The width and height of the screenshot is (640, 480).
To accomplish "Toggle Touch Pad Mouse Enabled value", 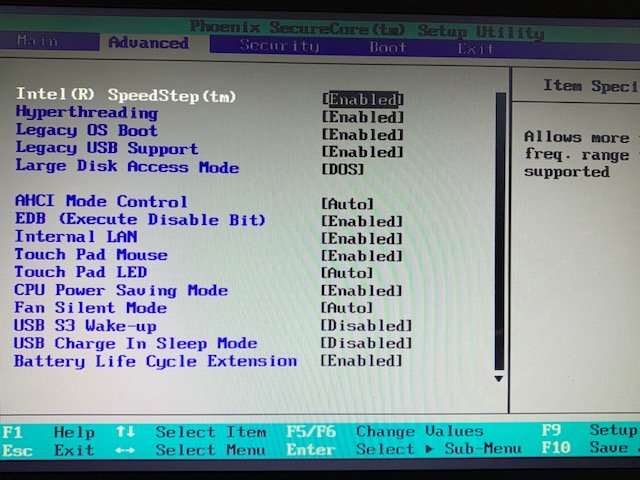I will 362,256.
